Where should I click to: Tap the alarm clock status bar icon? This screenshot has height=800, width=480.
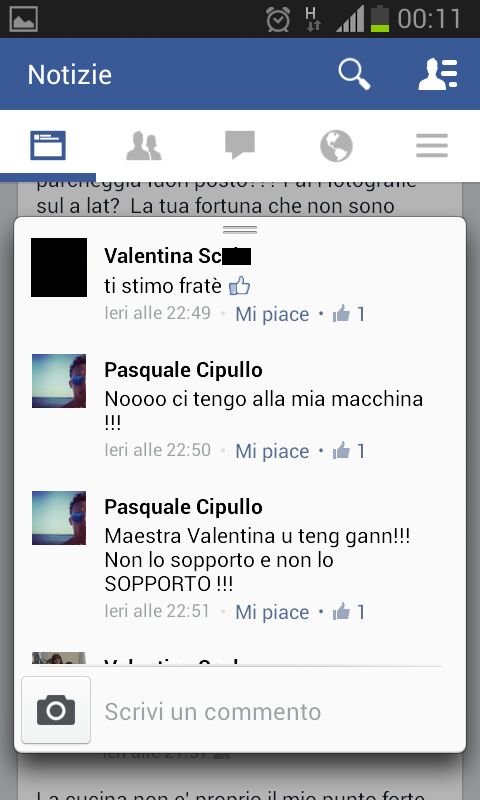pos(278,19)
